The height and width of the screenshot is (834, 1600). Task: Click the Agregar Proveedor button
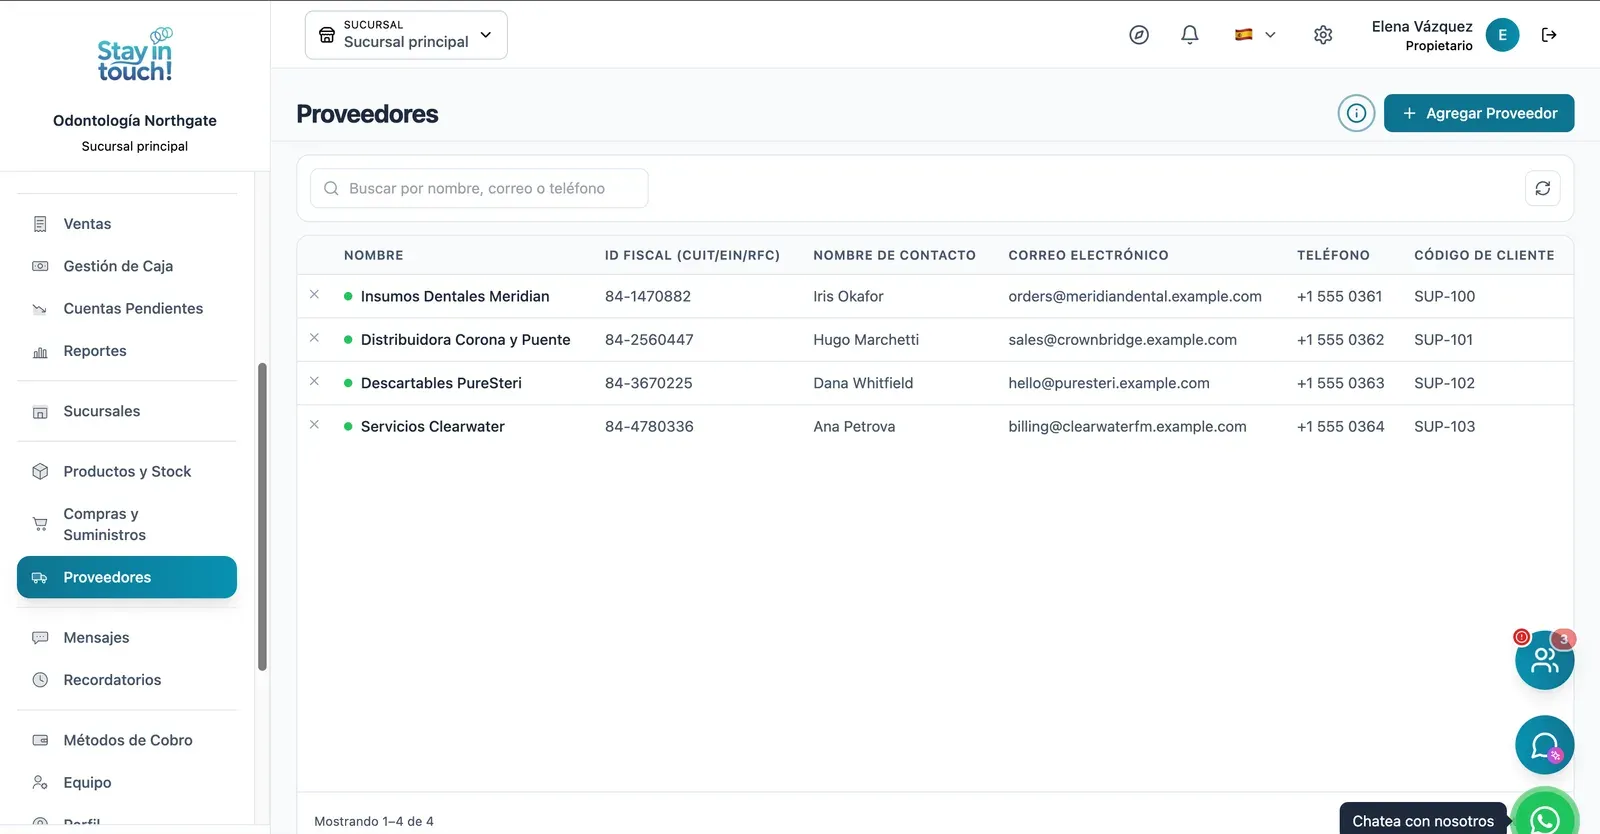coord(1479,113)
